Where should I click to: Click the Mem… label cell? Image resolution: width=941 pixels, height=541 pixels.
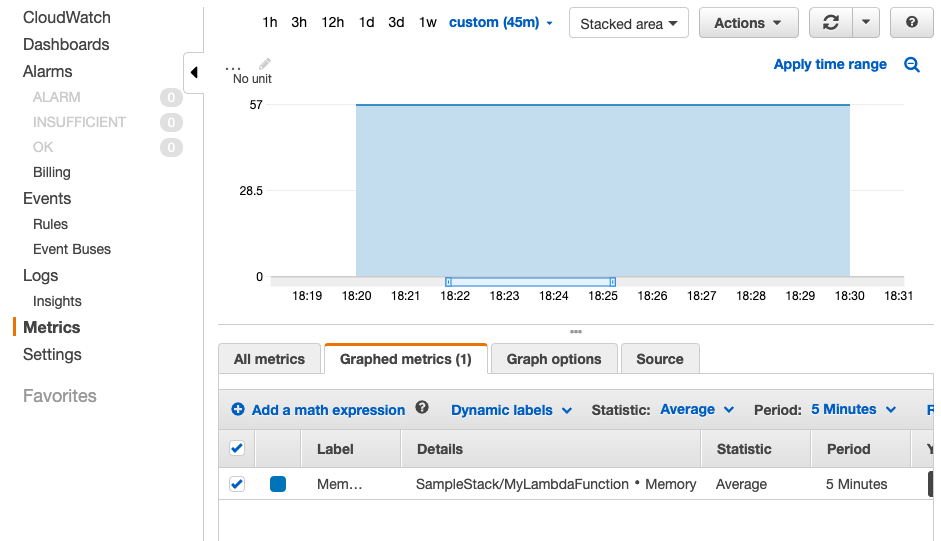(x=340, y=484)
